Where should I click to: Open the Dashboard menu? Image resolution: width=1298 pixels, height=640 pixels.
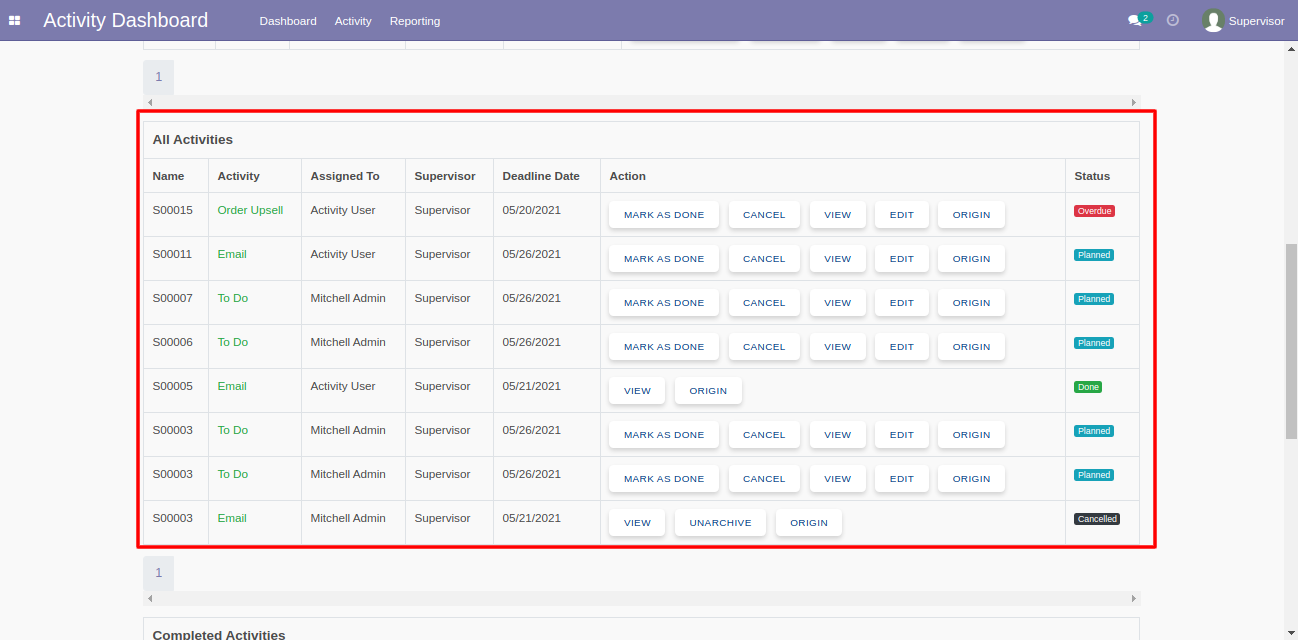(x=288, y=21)
